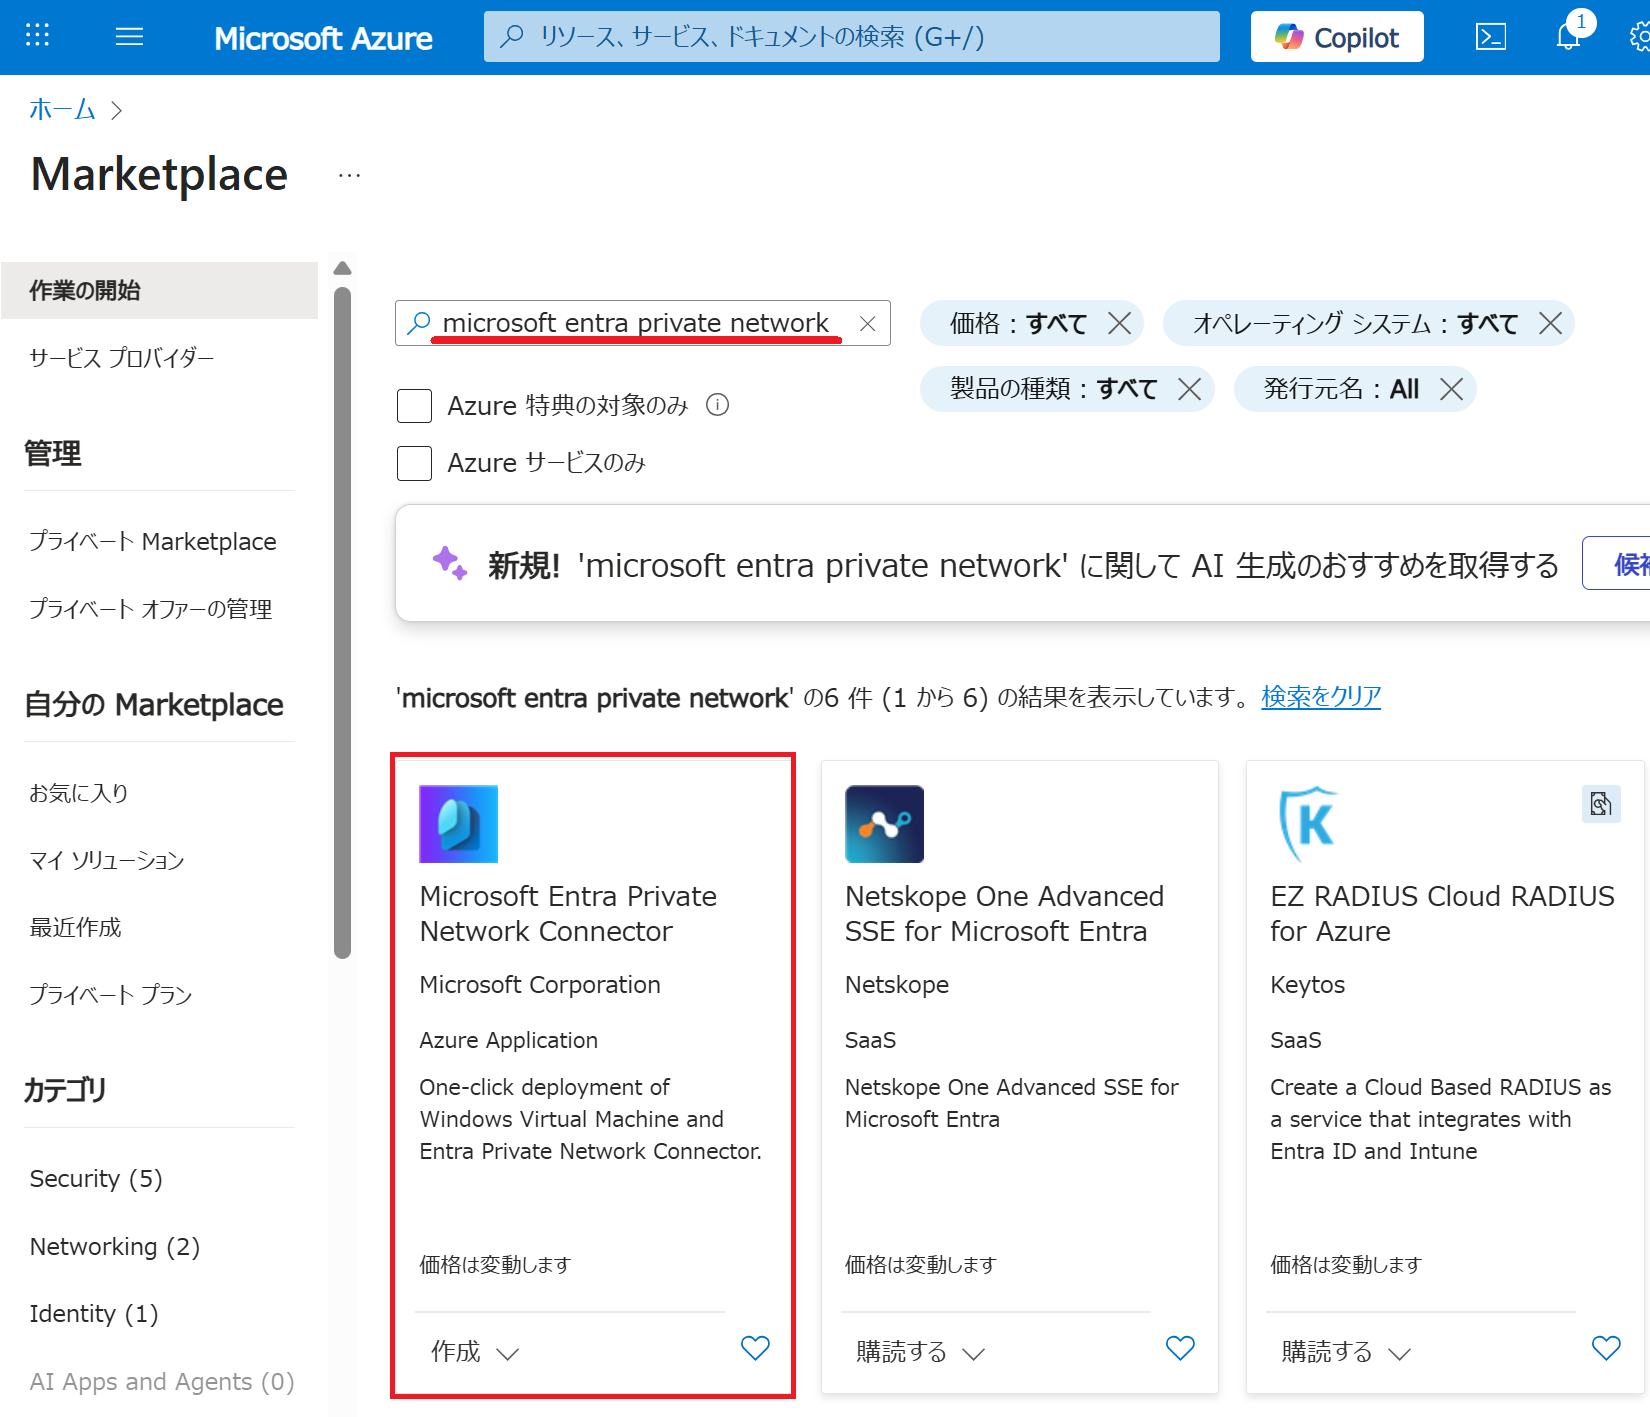Viewport: 1650px width, 1417px height.
Task: Click the breadcrumb chevron after ホーム
Action: 116,110
